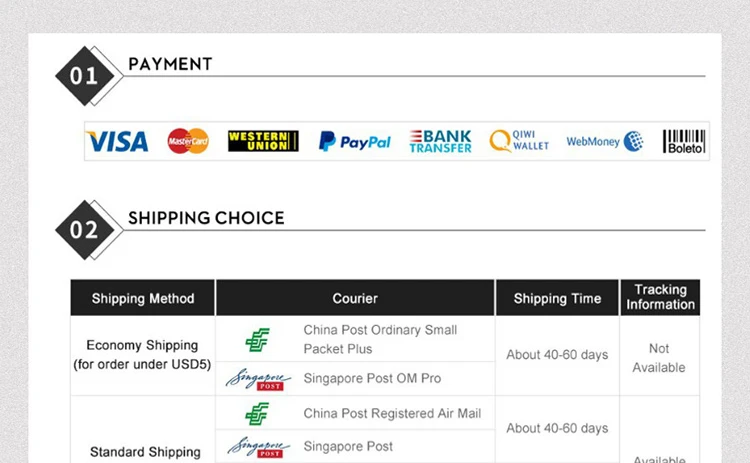Click the Shipping Method column header
Screen dimensions: 750x463
click(143, 298)
